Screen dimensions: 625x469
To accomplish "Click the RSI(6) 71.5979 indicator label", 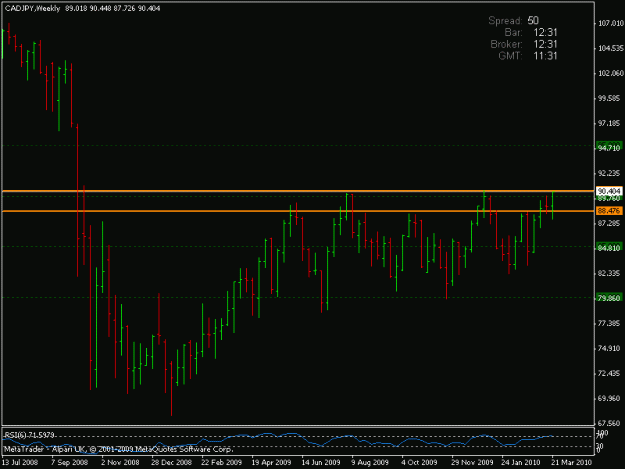I will coord(29,435).
